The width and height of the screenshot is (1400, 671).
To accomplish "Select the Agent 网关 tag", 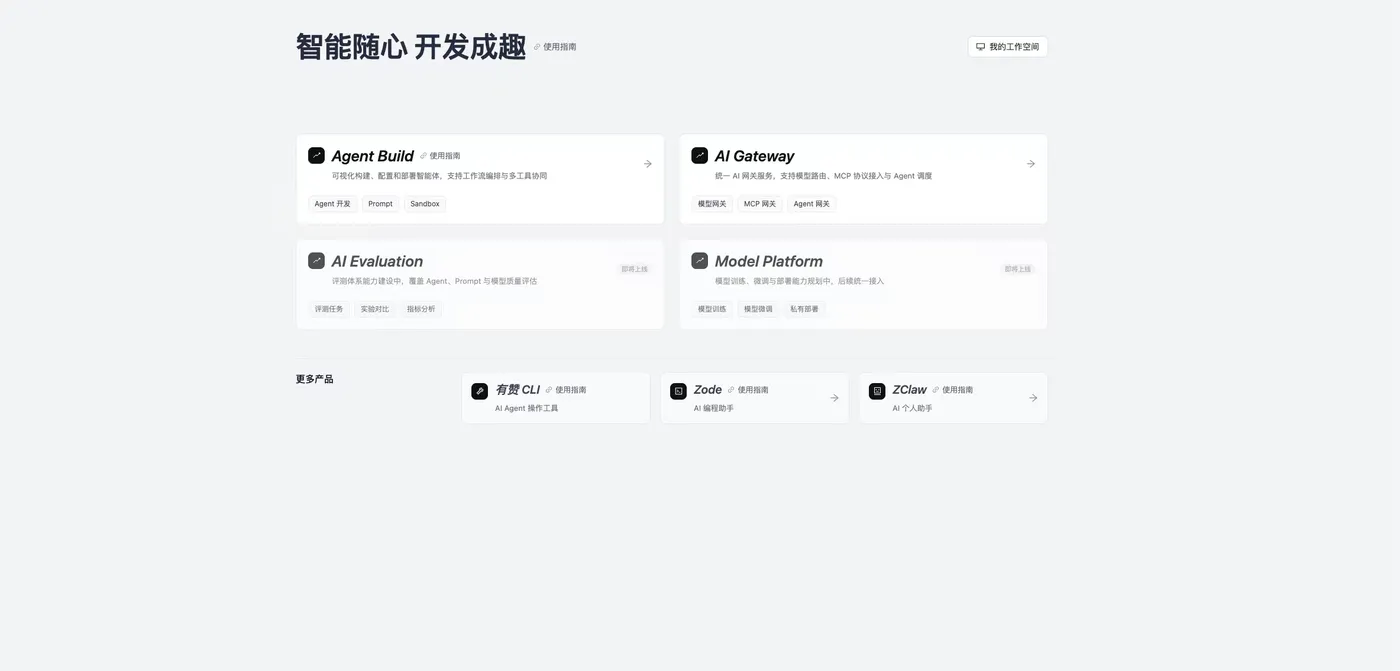I will pos(812,204).
